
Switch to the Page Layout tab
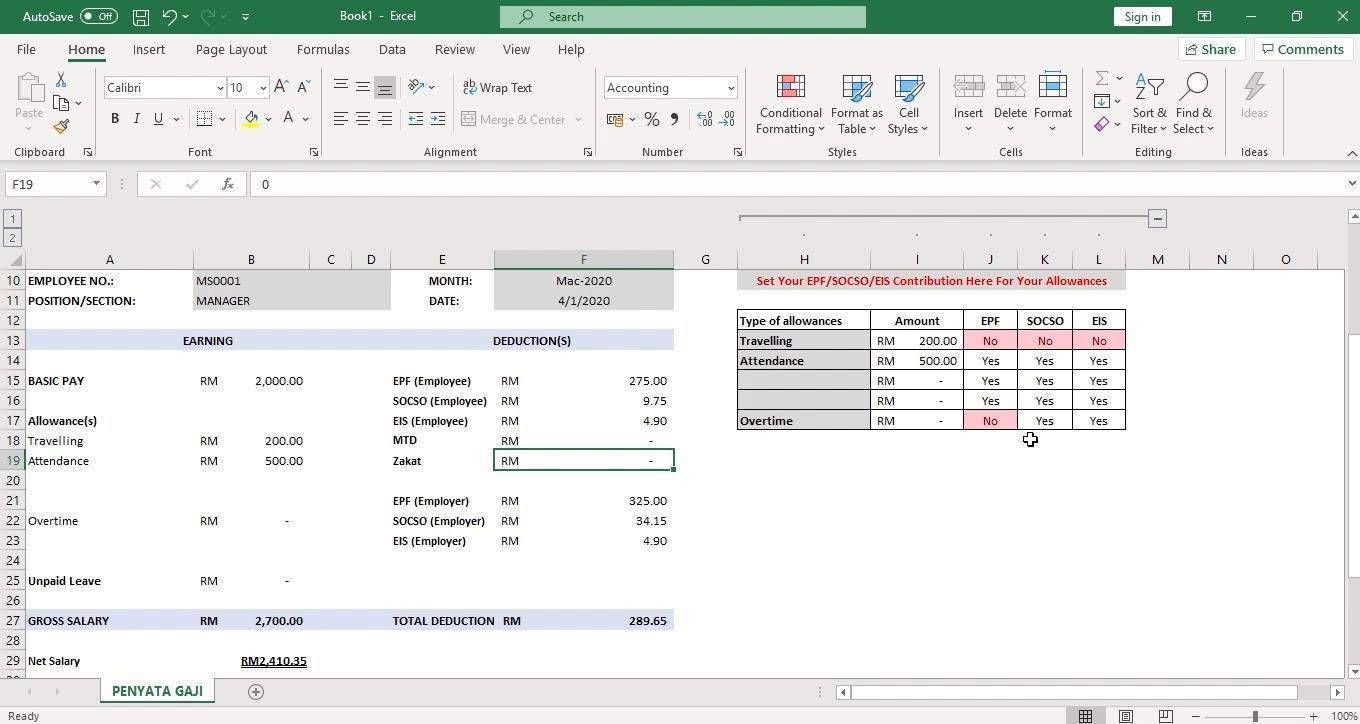[231, 49]
